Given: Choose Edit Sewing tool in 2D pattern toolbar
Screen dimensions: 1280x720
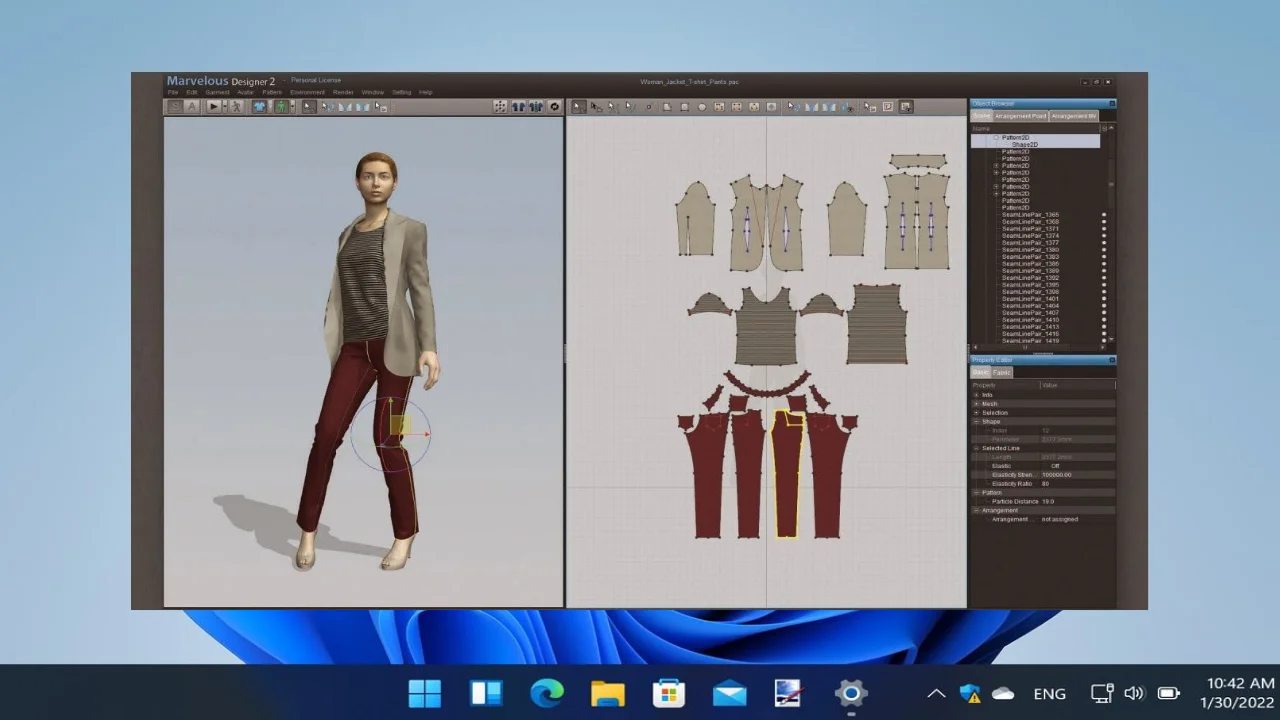Looking at the screenshot, I should pos(793,106).
